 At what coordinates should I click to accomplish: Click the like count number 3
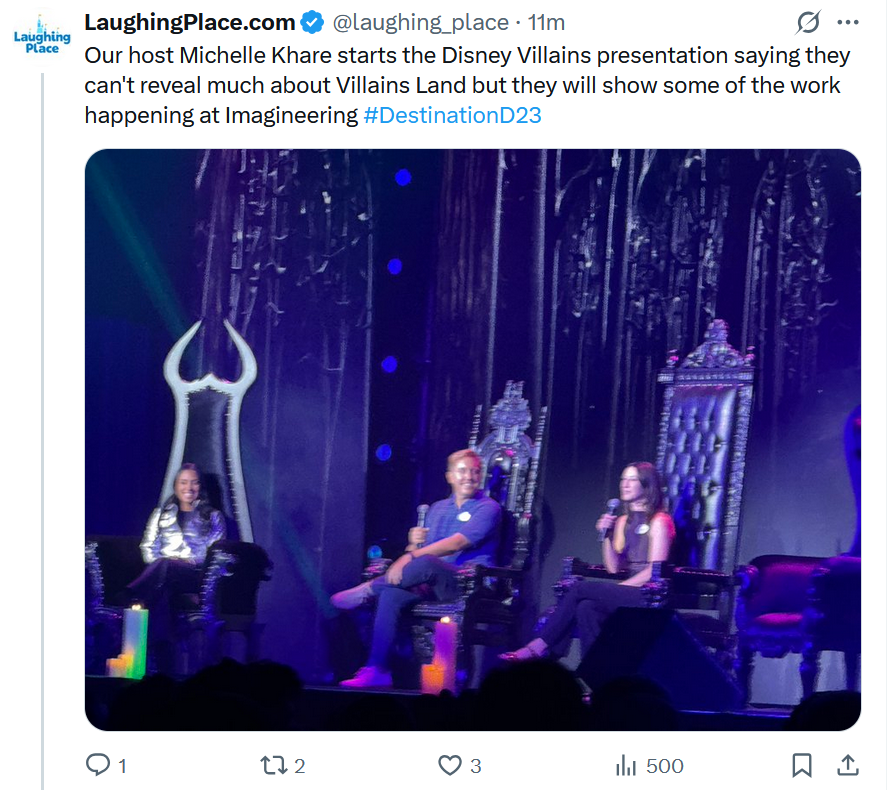476,767
